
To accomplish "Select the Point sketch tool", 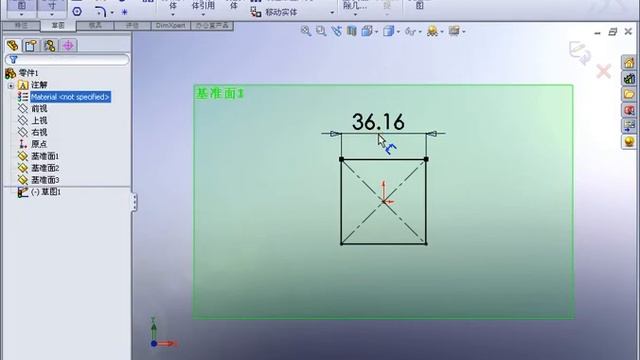I will click(x=124, y=12).
